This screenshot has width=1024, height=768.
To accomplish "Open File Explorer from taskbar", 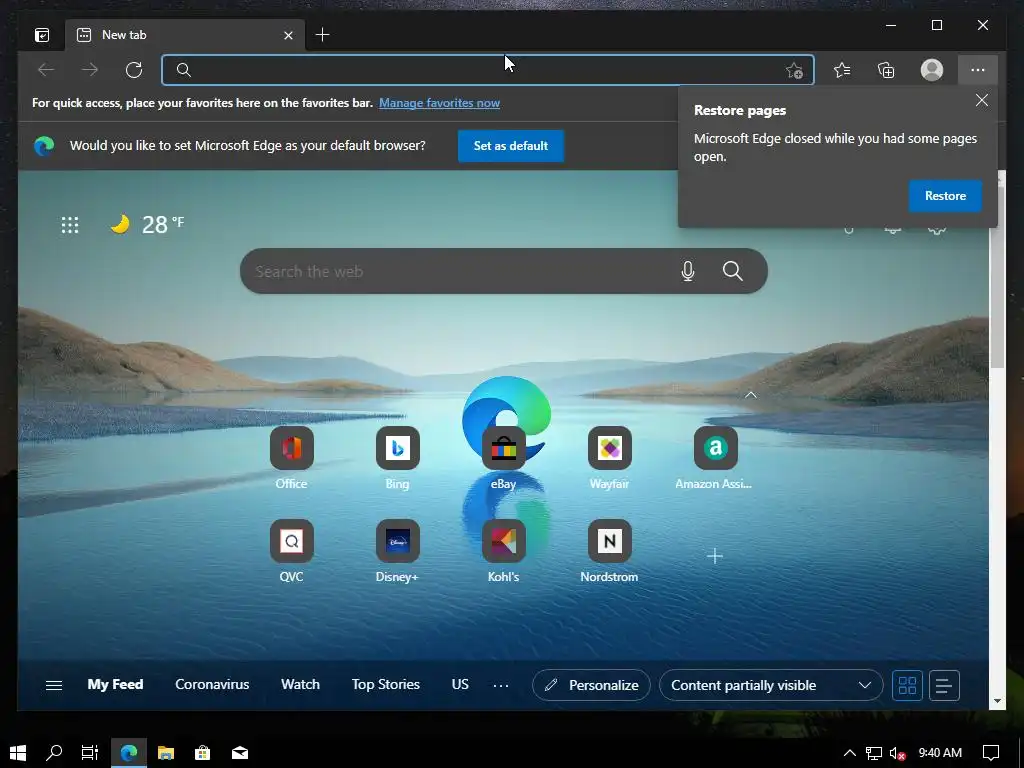I will (166, 753).
